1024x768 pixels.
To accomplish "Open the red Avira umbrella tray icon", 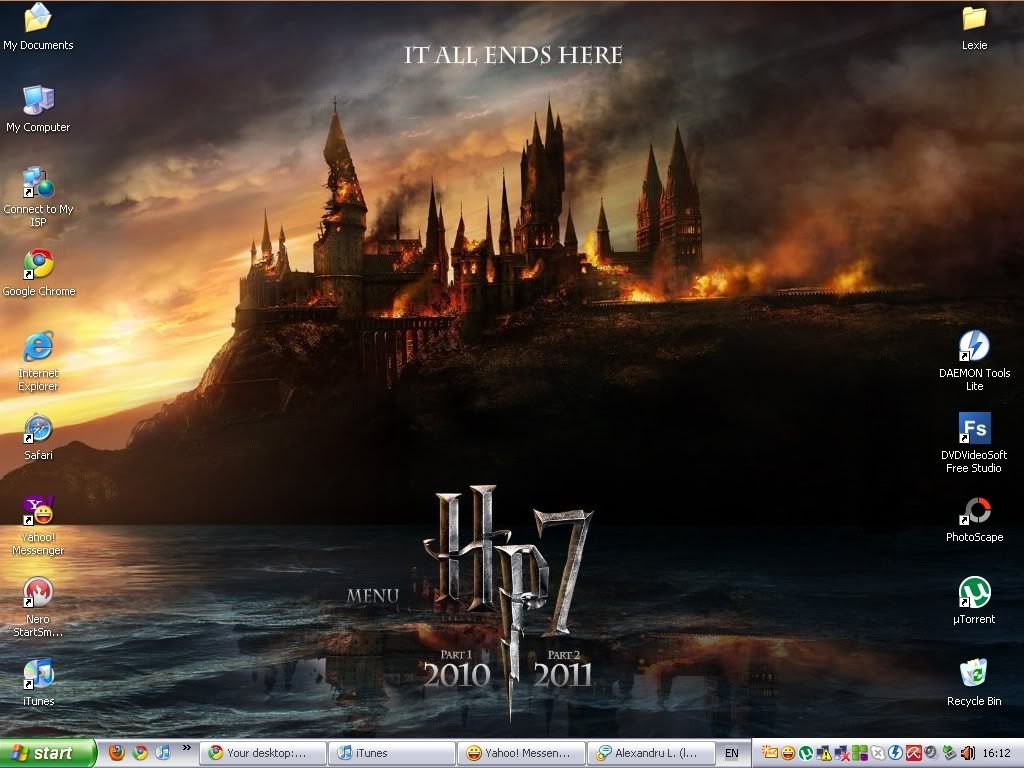I will (x=913, y=753).
